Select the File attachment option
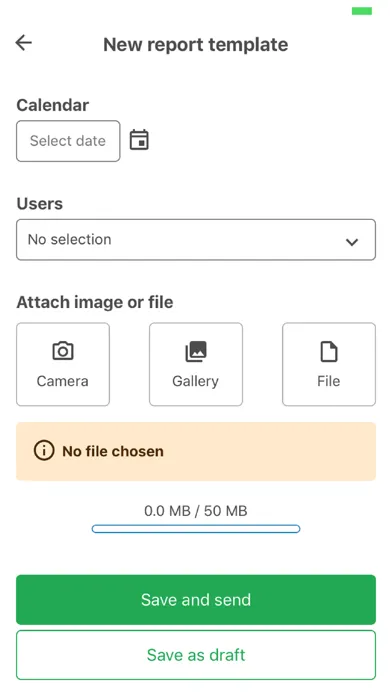The height and width of the screenshot is (696, 392). (x=329, y=364)
